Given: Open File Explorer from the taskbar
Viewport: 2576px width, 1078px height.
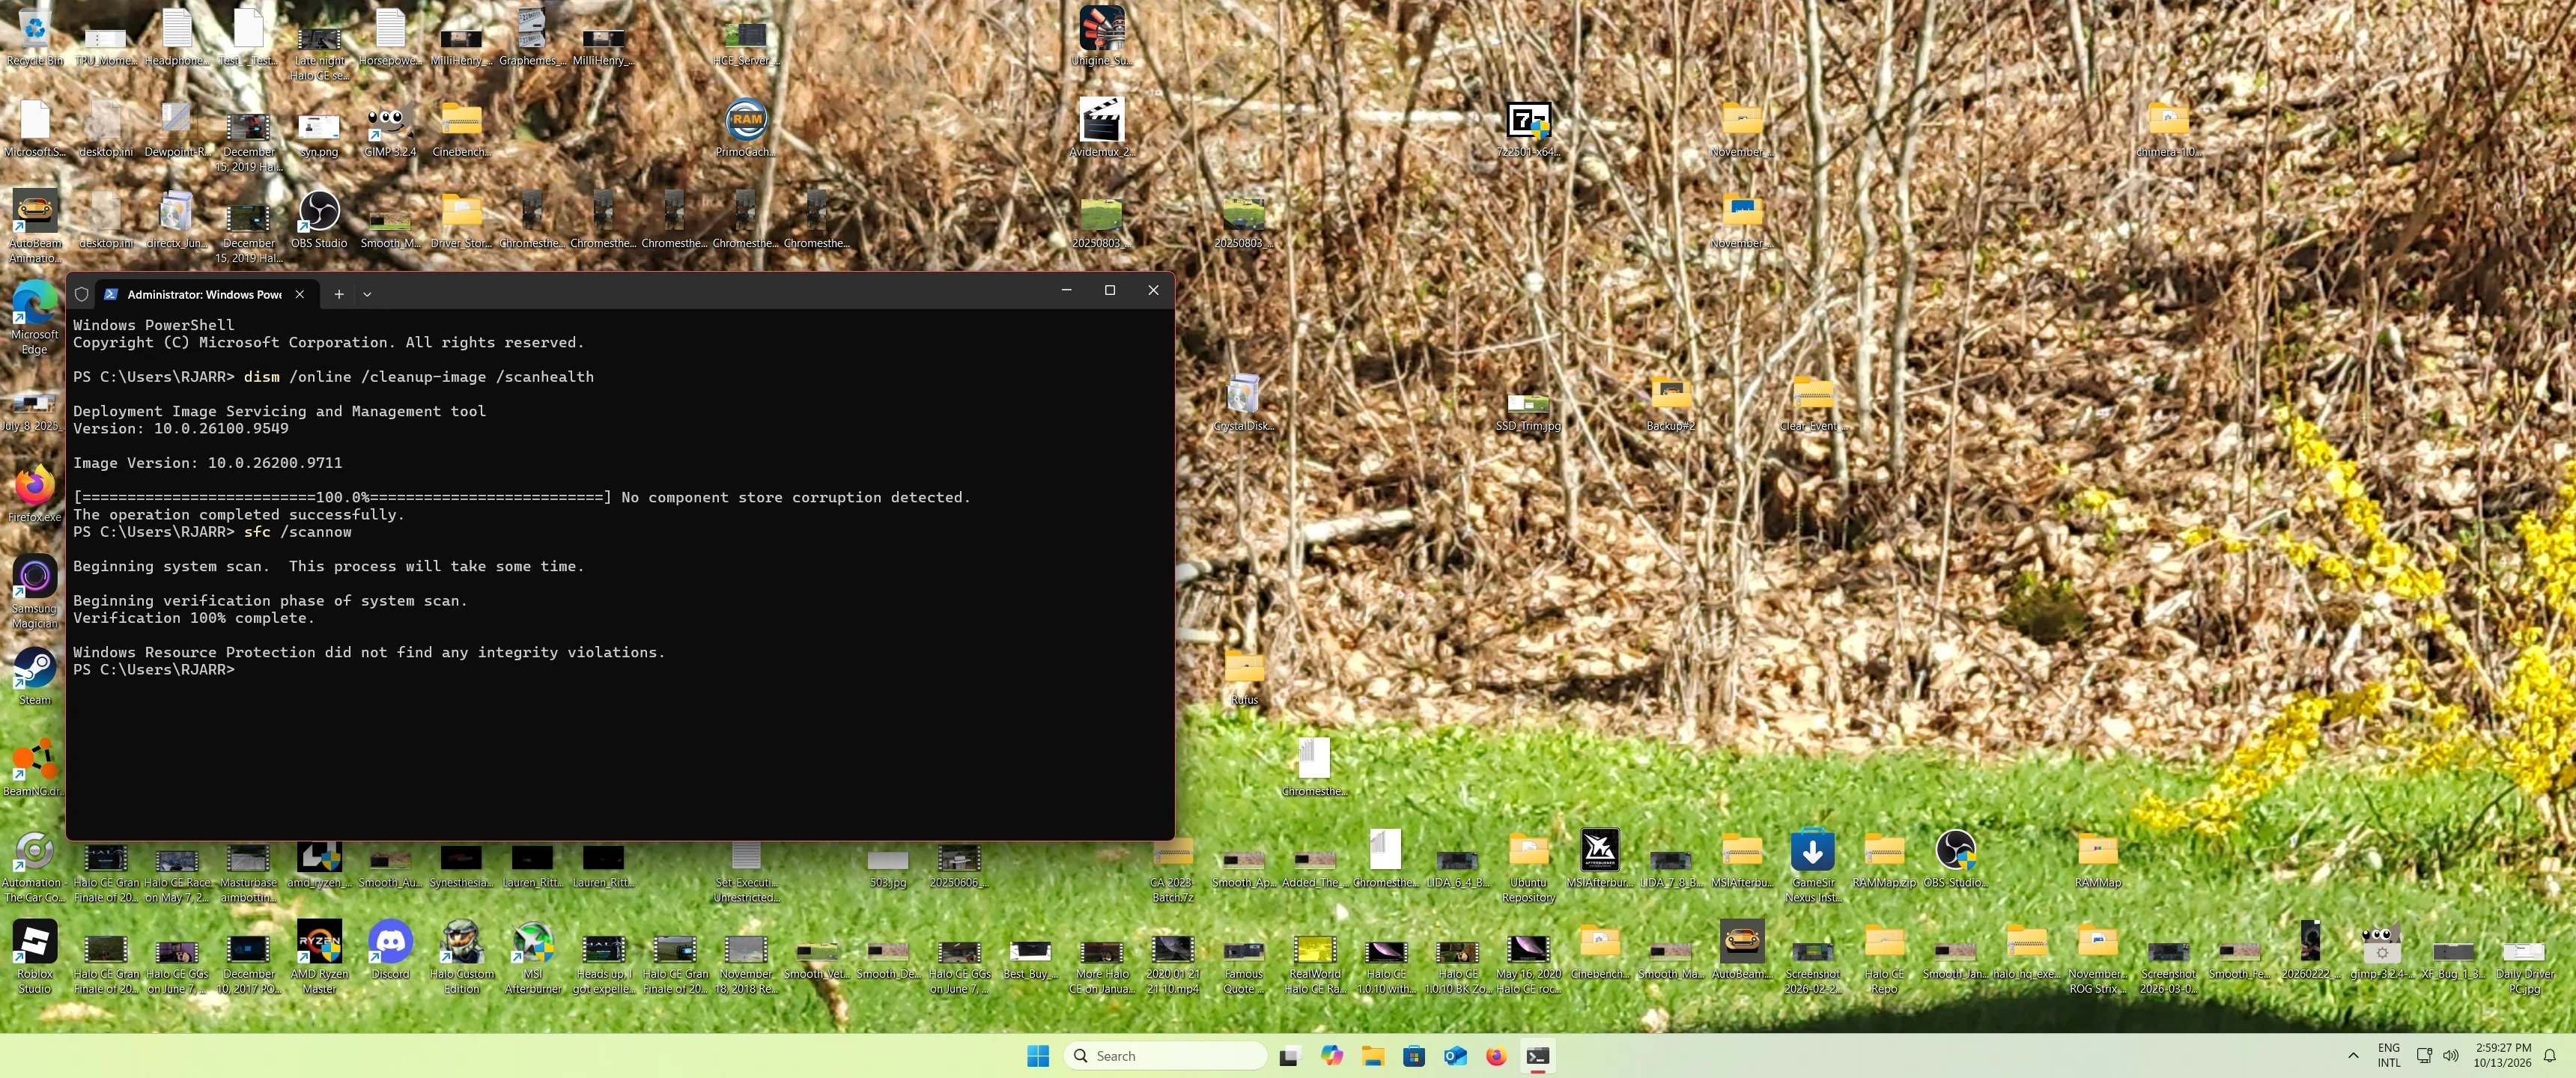Looking at the screenshot, I should point(1372,1056).
